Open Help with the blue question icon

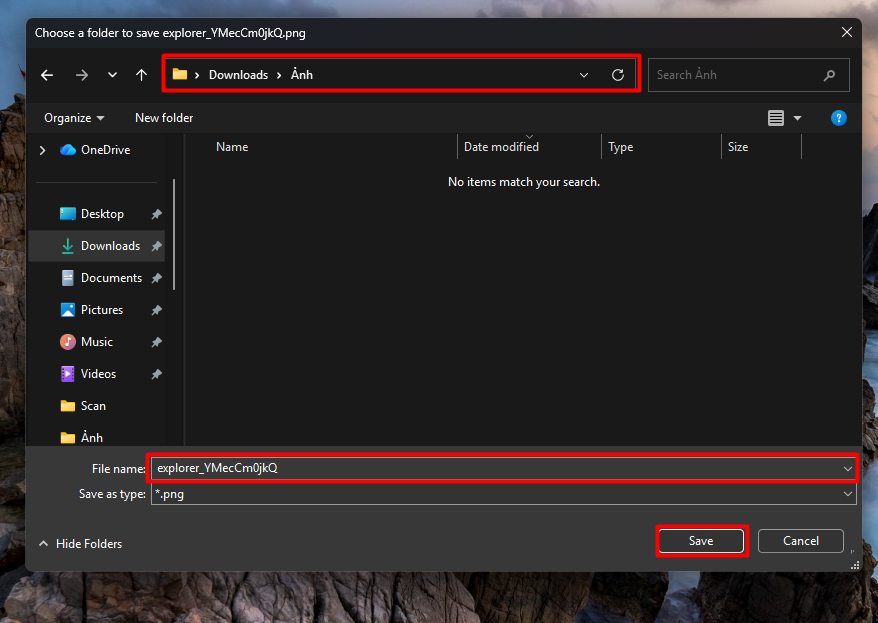[x=838, y=118]
